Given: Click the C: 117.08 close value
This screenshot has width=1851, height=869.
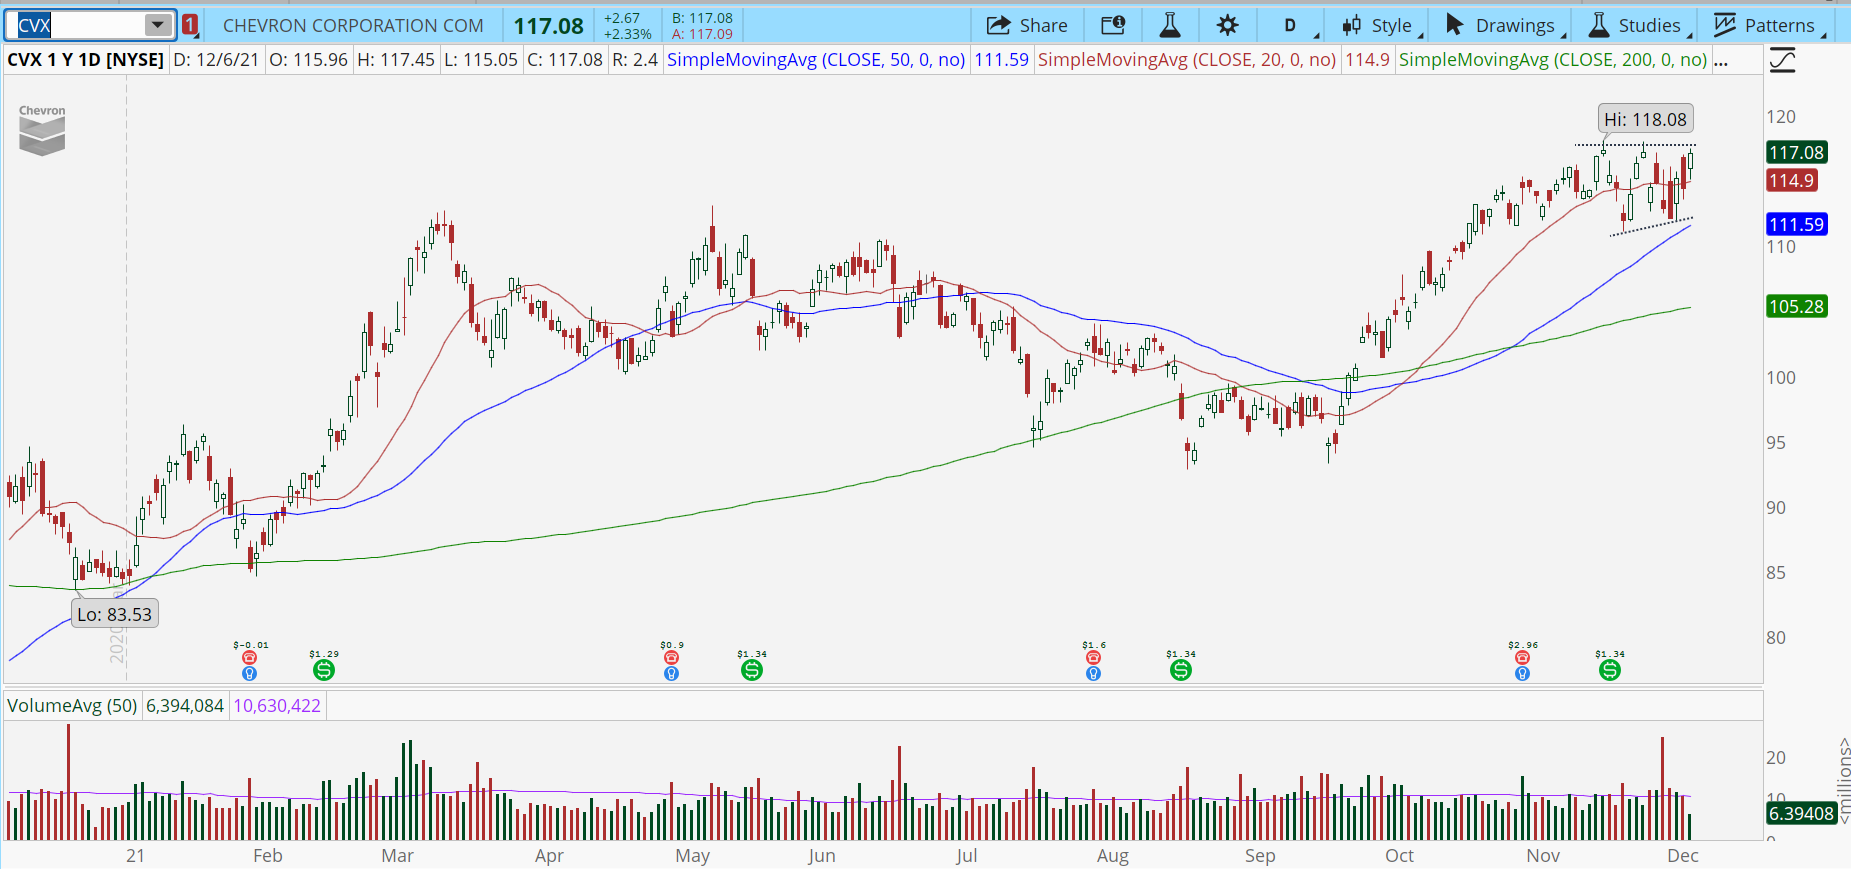Looking at the screenshot, I should 565,60.
